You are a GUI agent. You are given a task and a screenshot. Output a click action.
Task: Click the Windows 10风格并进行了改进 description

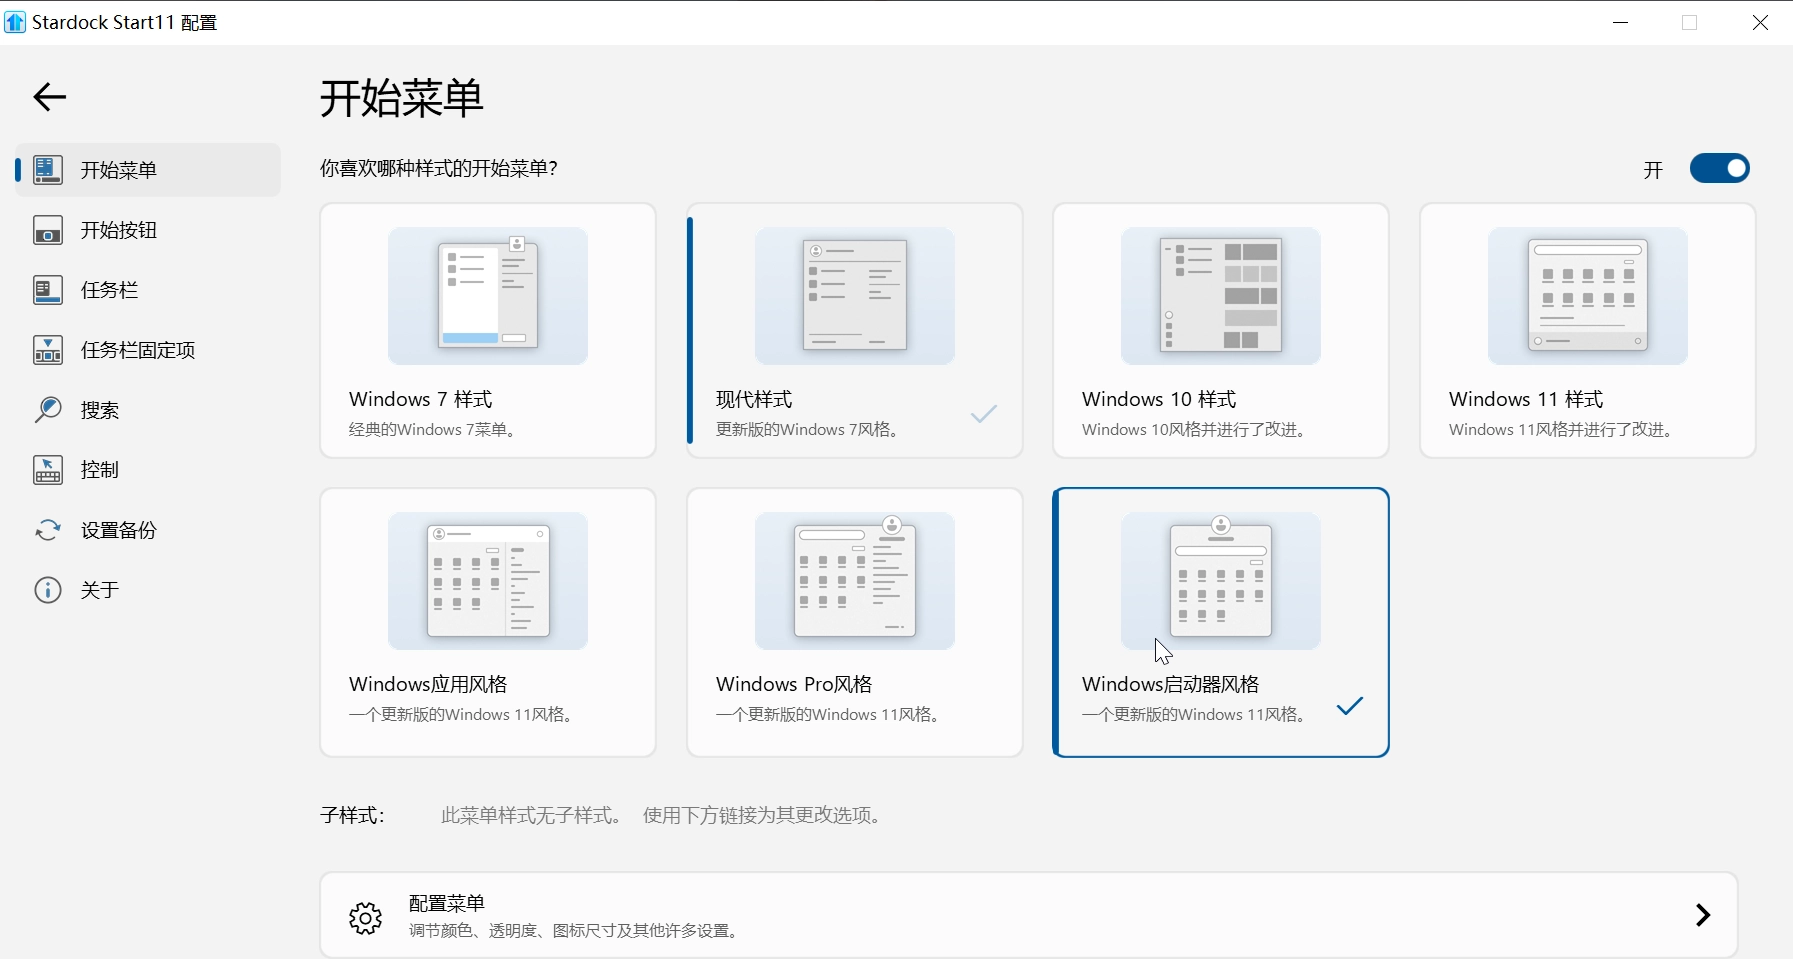point(1195,430)
